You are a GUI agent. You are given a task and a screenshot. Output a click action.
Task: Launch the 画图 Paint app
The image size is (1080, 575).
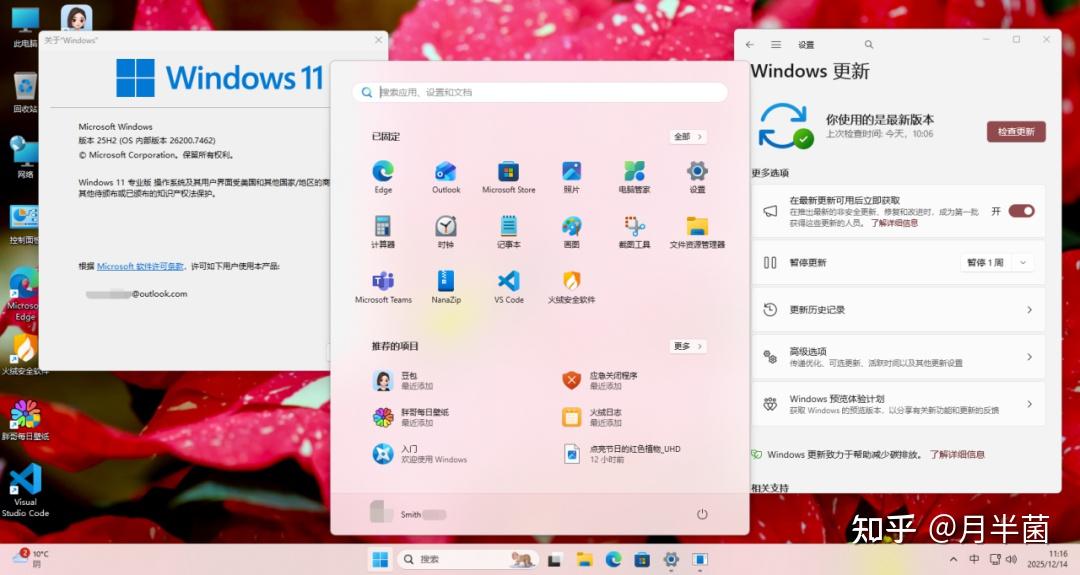click(571, 231)
